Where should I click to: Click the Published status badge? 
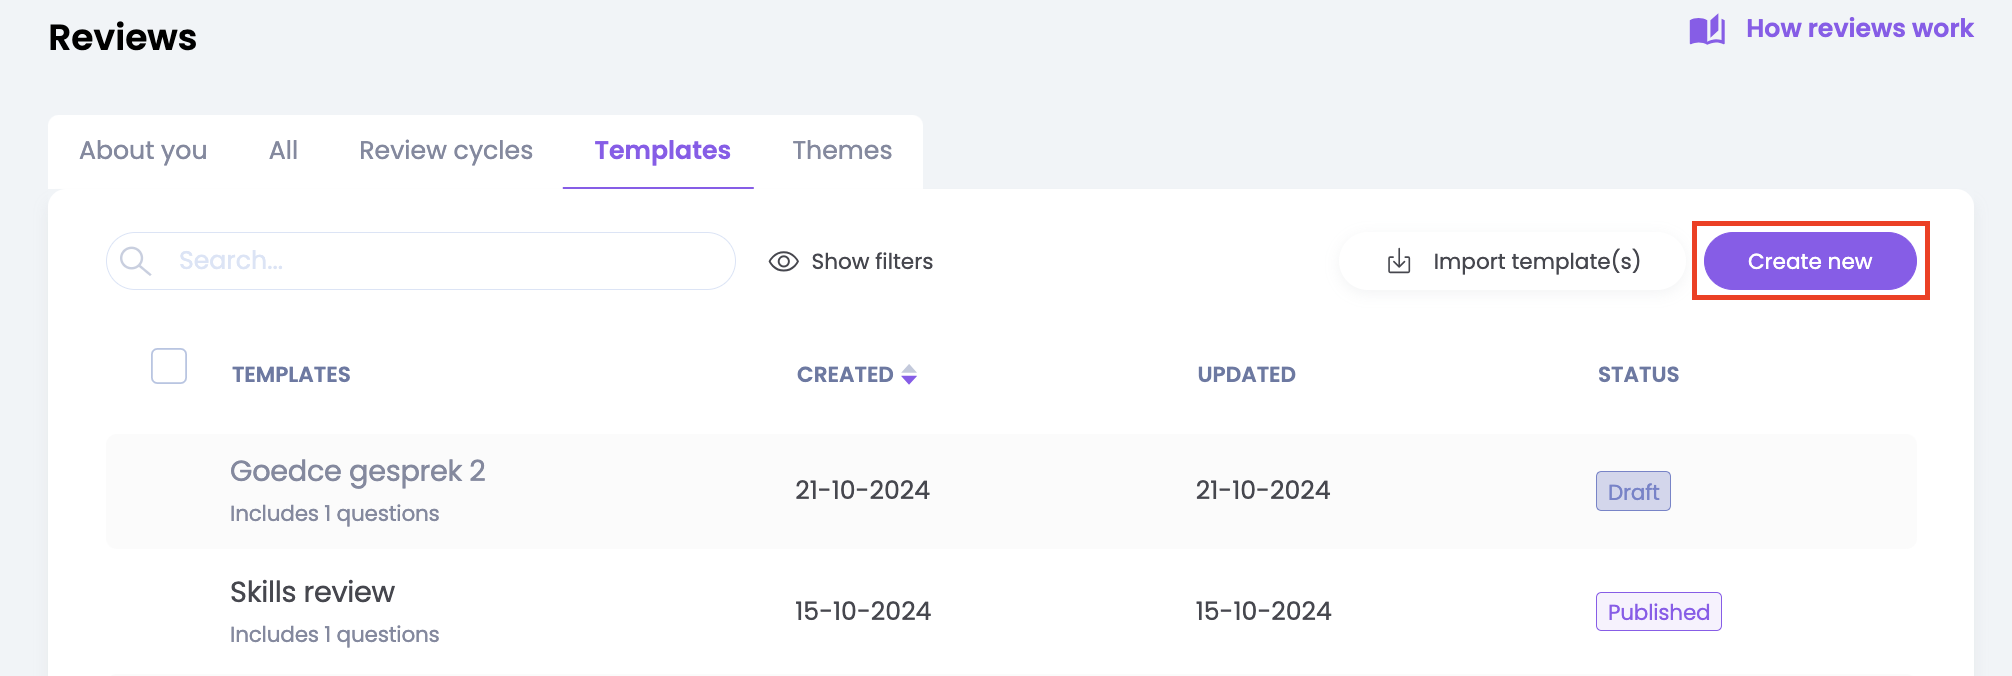1658,612
